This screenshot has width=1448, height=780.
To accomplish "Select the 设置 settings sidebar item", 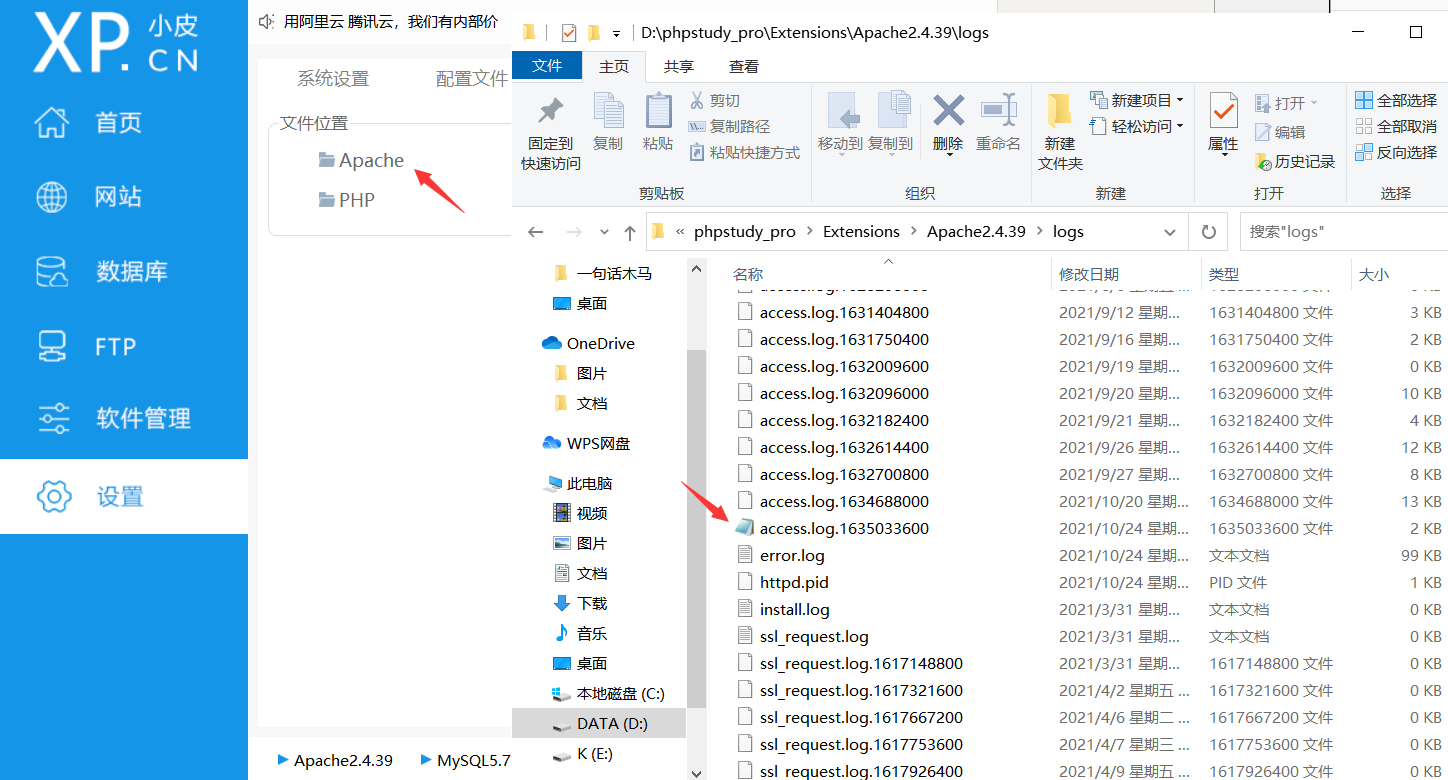I will click(124, 496).
